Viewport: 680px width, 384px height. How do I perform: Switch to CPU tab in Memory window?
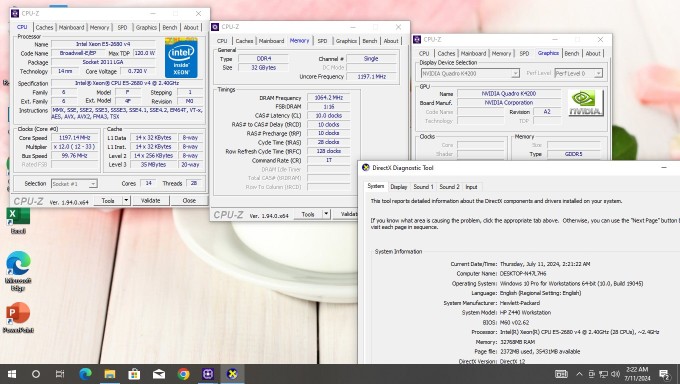click(222, 41)
